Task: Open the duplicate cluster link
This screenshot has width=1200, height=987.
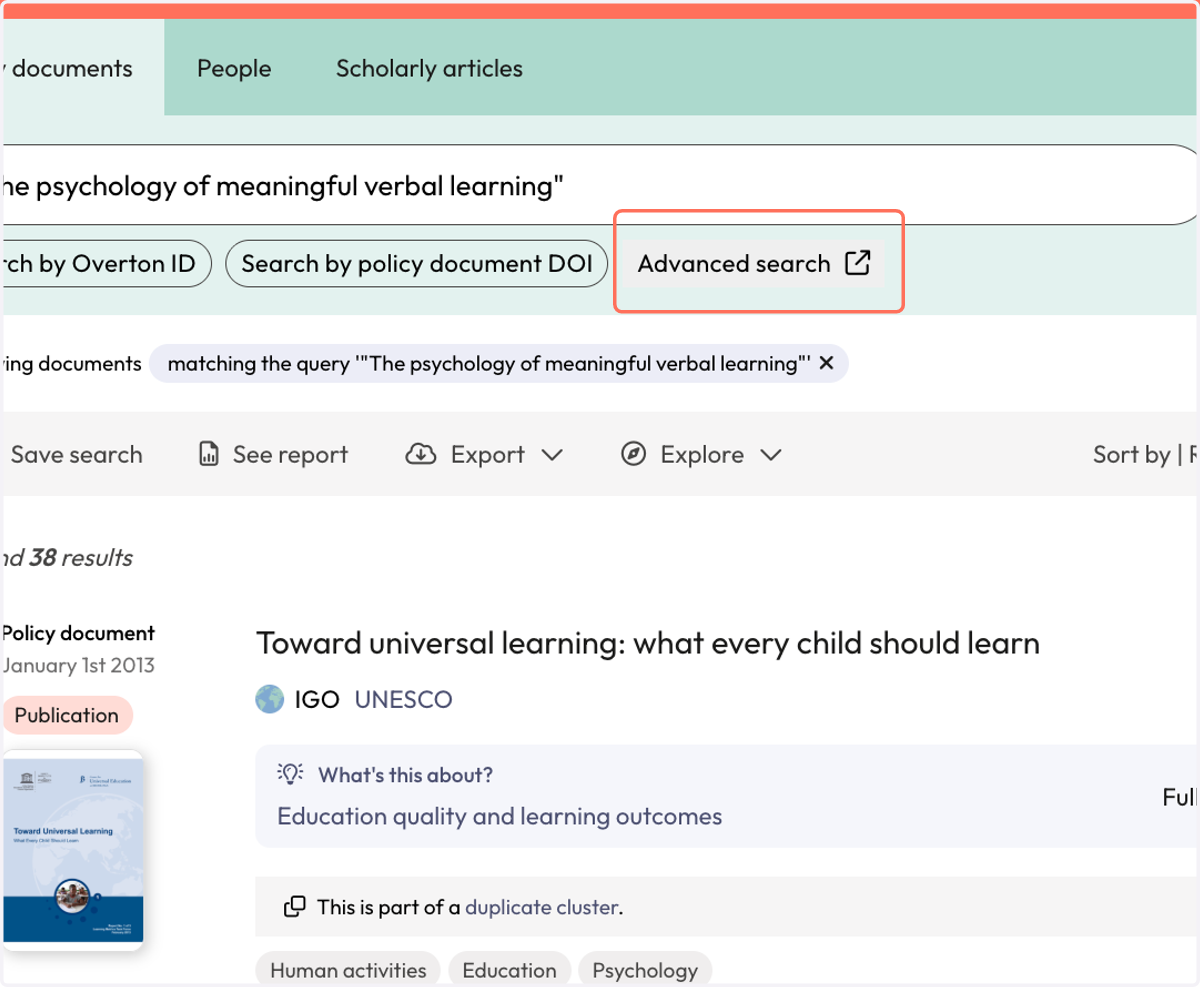Action: click(x=542, y=908)
